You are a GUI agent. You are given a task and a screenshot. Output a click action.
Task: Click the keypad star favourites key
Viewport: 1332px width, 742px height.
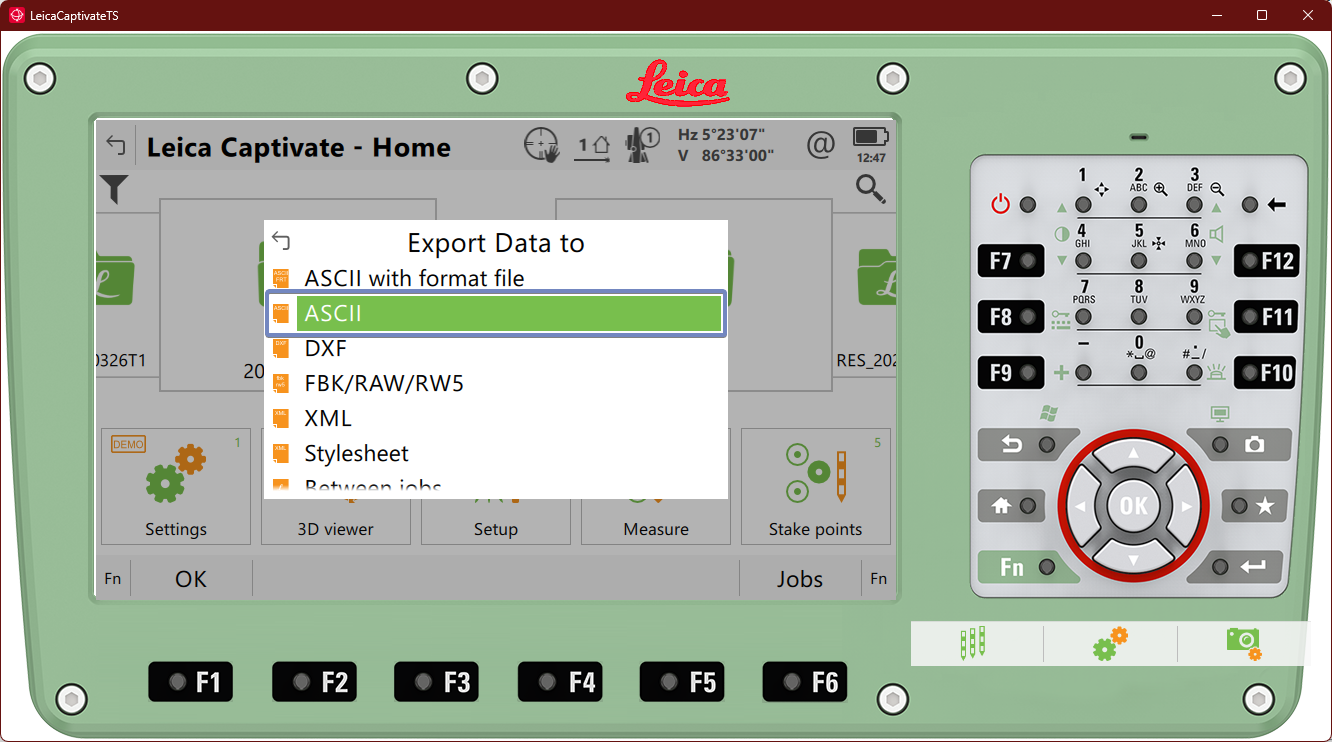click(x=1254, y=506)
